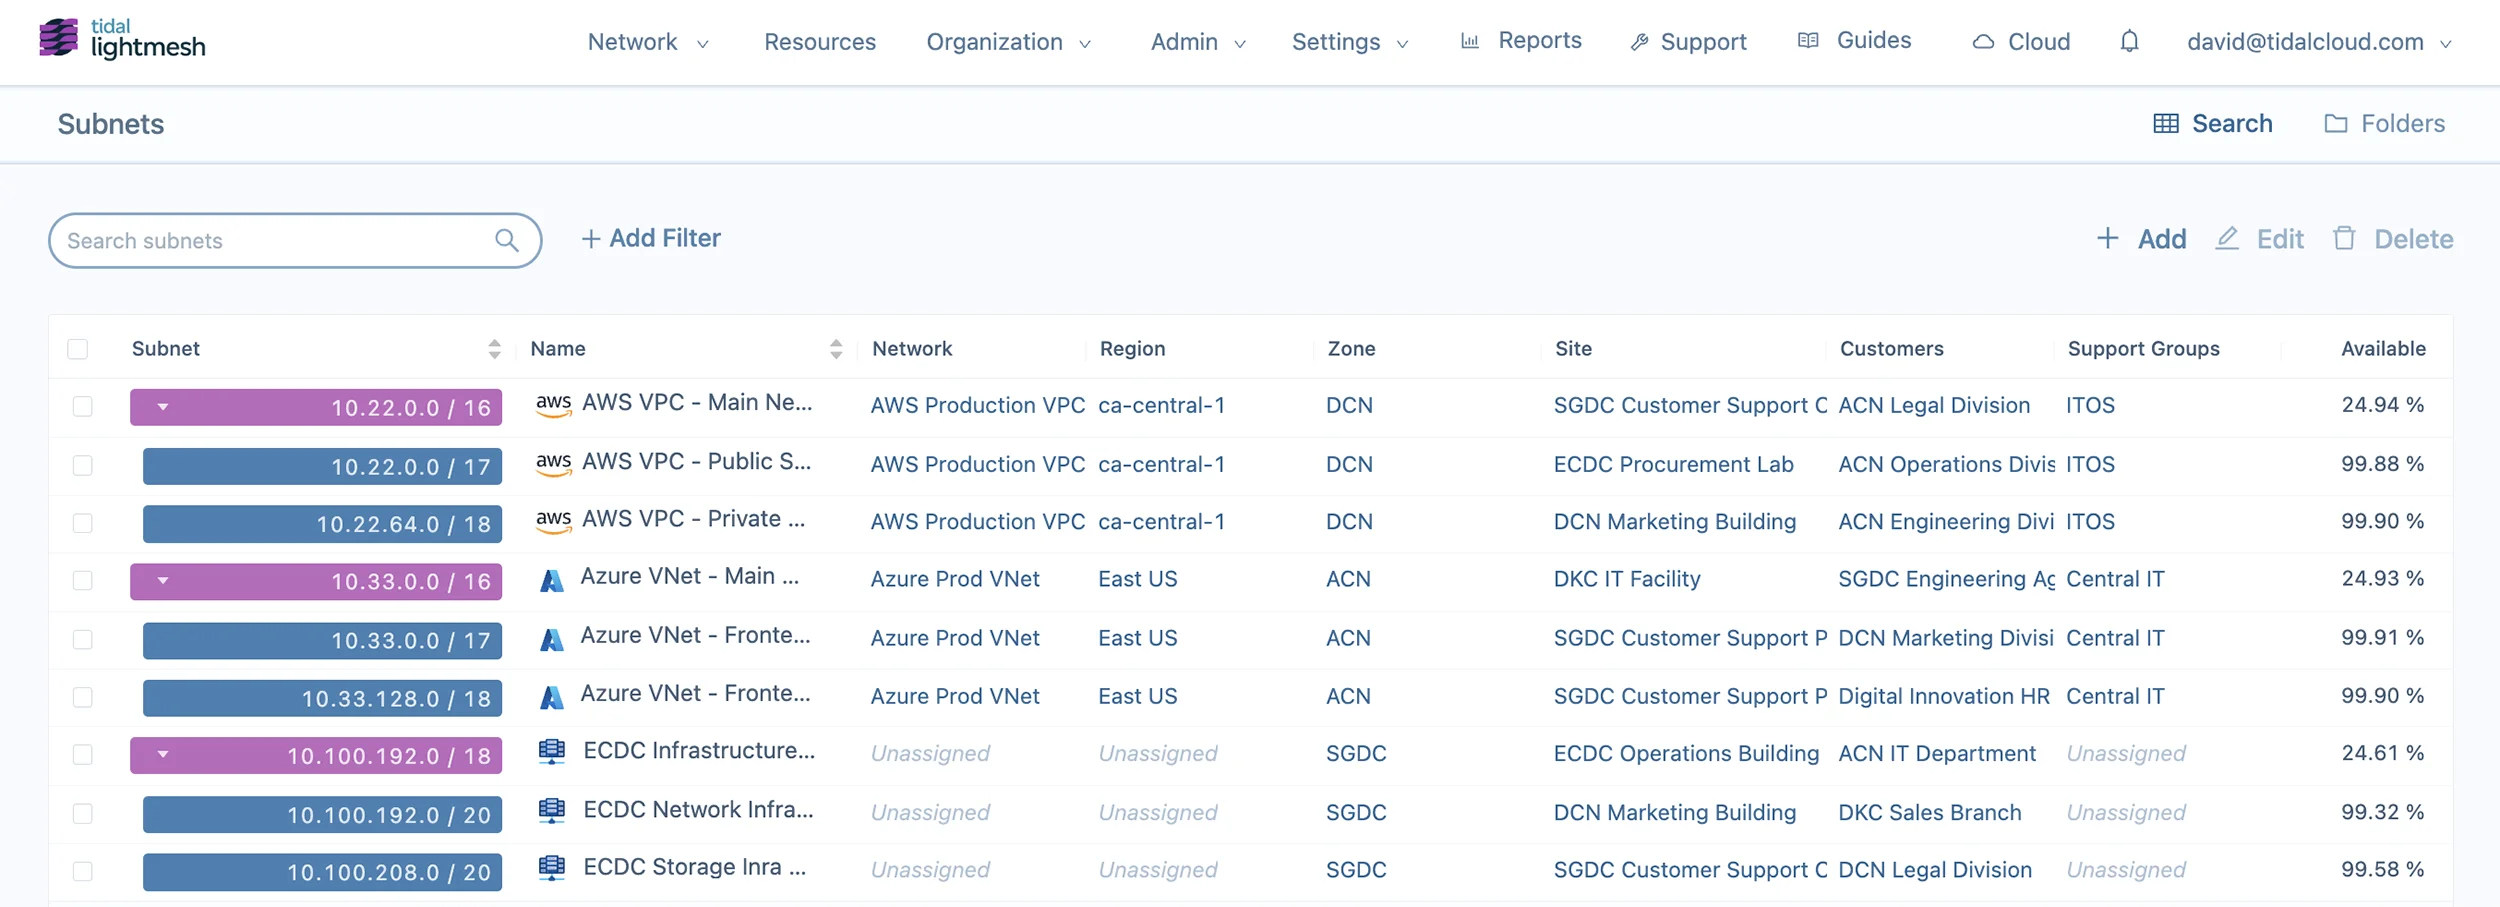The image size is (2500, 907).
Task: Switch to the Folders view
Action: 2385,123
